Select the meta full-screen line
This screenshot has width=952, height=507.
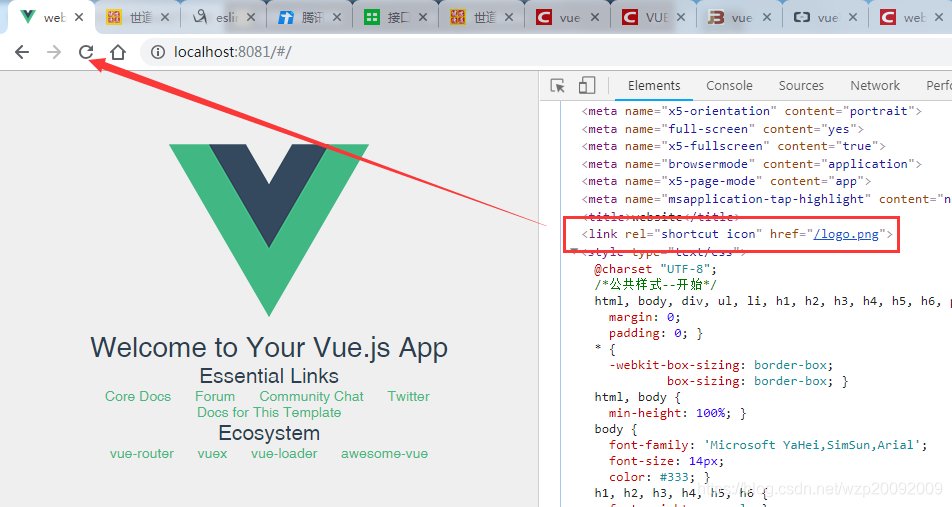pyautogui.click(x=722, y=129)
